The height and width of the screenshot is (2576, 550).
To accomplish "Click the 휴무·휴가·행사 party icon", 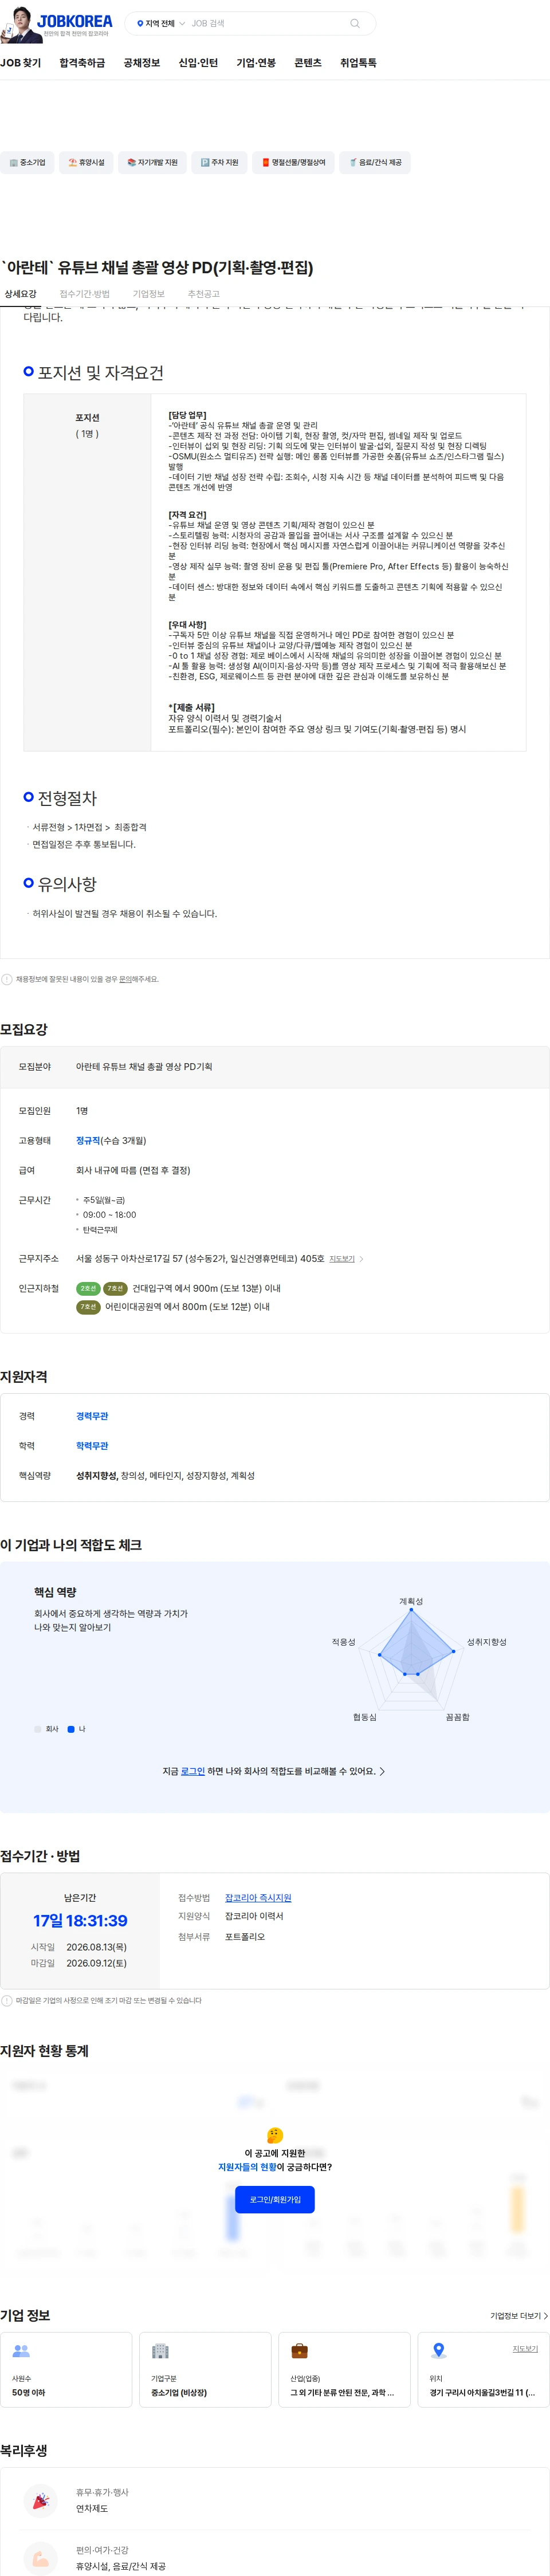I will 40,2500.
